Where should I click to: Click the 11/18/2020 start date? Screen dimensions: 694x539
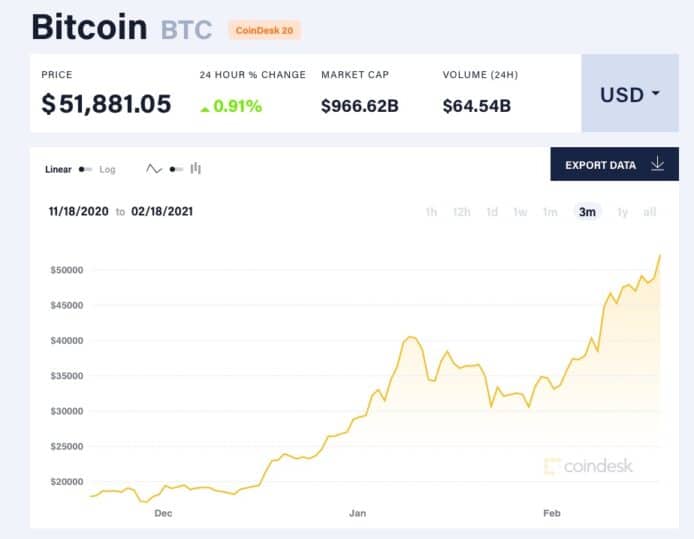coord(79,212)
